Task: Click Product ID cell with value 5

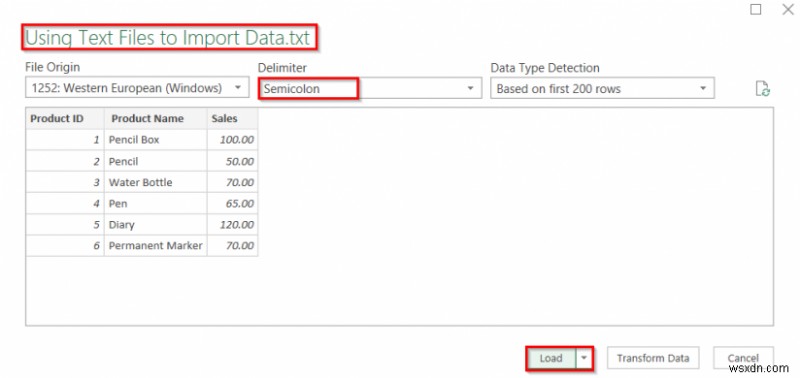Action: point(65,224)
